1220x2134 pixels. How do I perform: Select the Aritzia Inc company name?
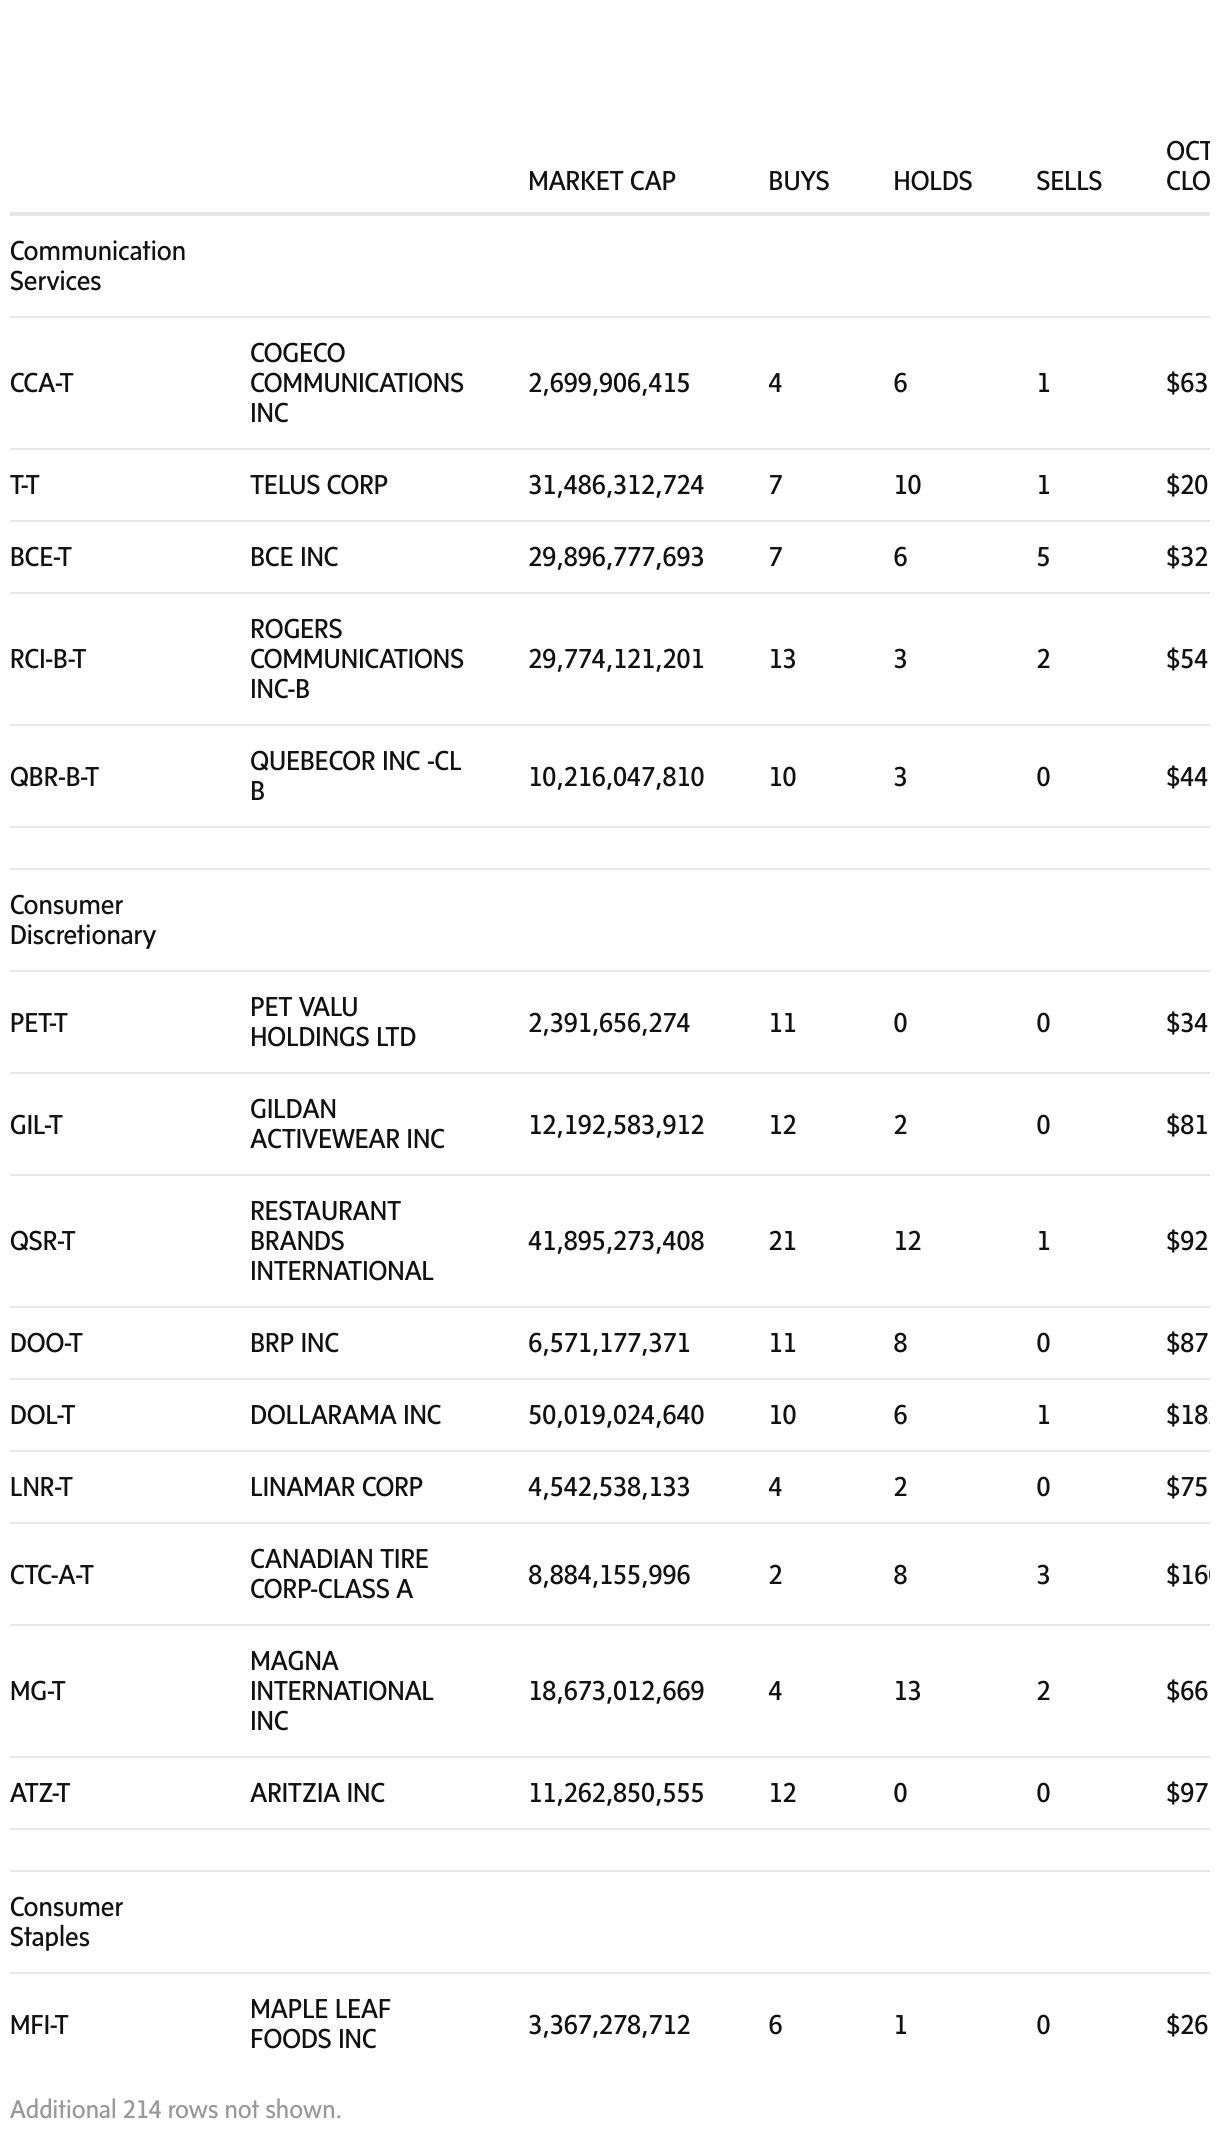(317, 1793)
